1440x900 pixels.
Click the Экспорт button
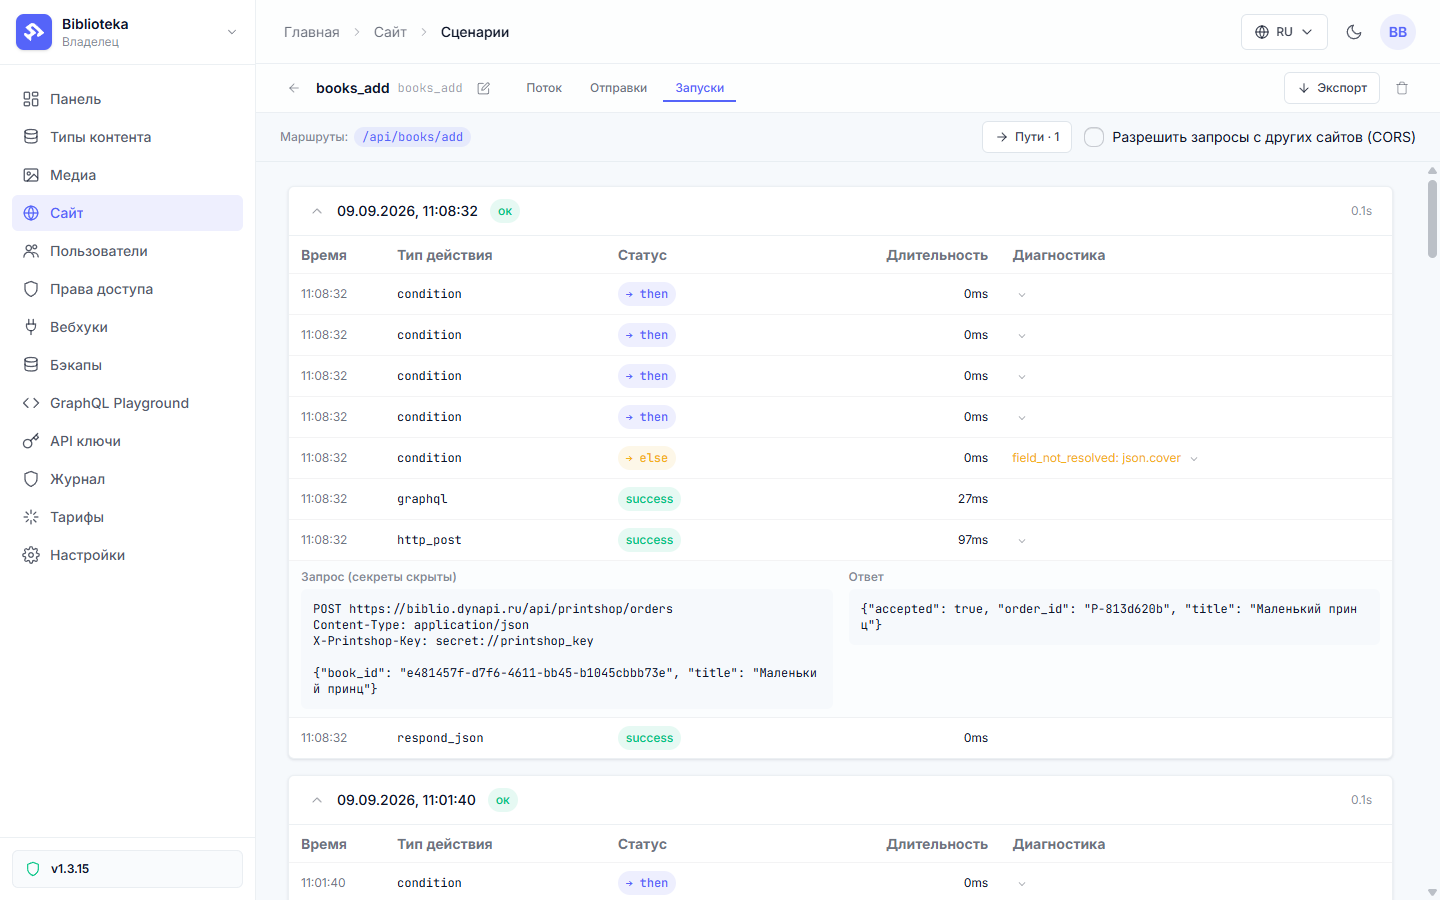[x=1332, y=88]
